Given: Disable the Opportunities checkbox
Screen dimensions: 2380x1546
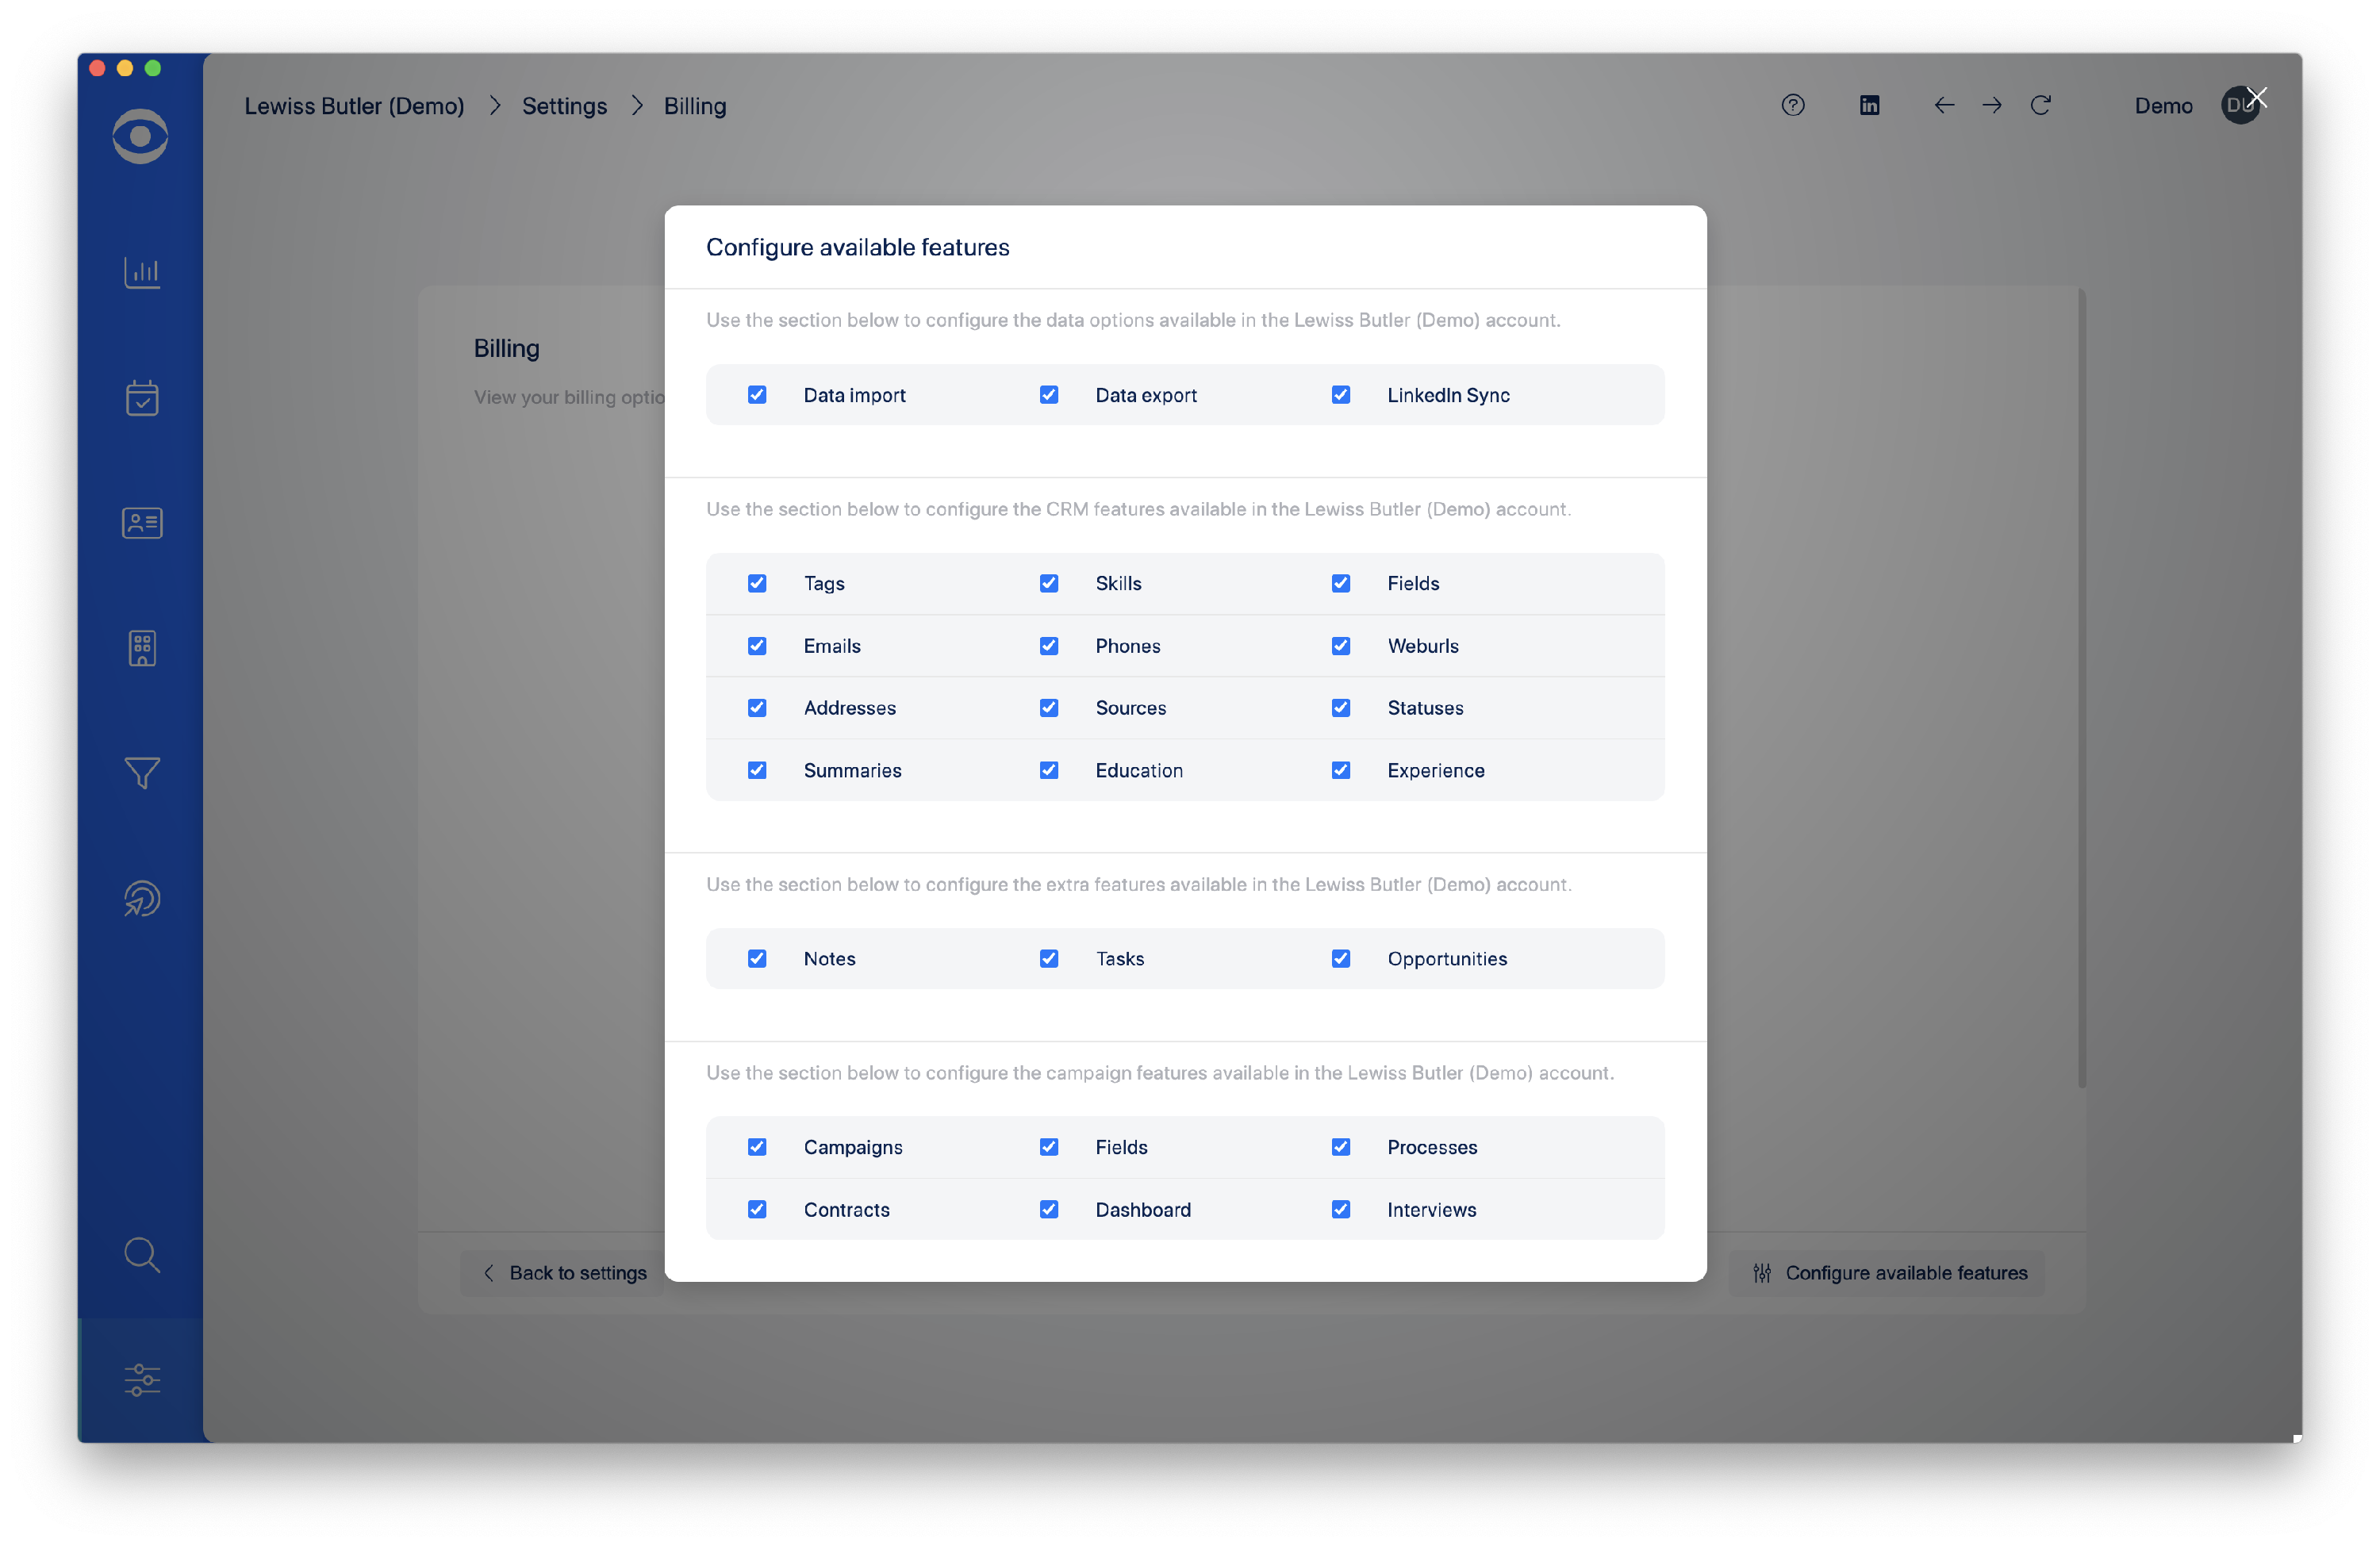Looking at the screenshot, I should pos(1341,958).
